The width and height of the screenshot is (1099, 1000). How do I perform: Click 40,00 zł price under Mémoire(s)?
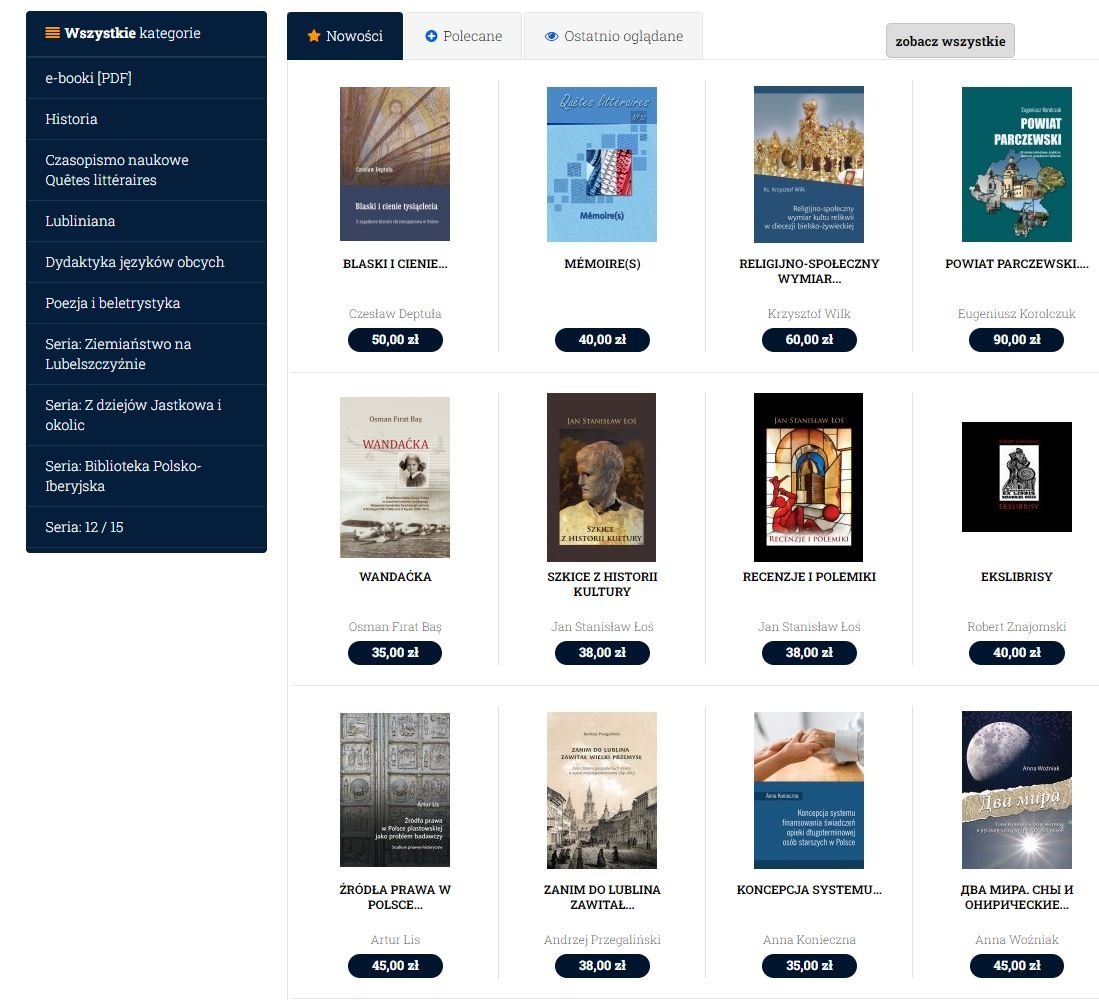click(x=602, y=340)
